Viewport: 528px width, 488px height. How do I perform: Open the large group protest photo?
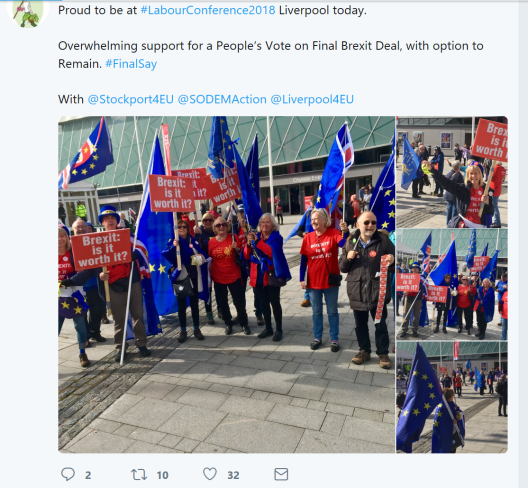226,284
